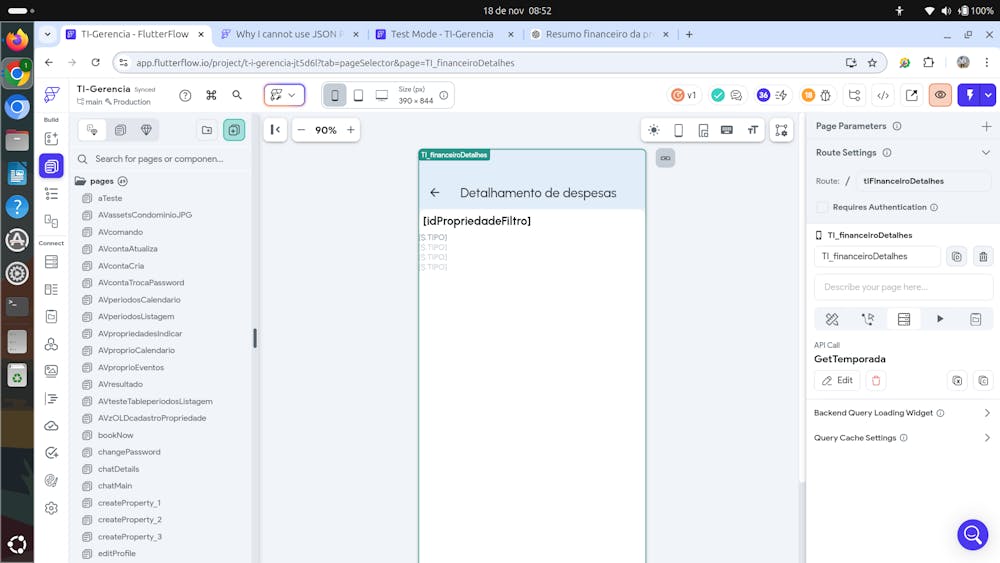Screen dimensions: 1000x563
Task: Zoom in the canvas with plus
Action: coord(351,130)
